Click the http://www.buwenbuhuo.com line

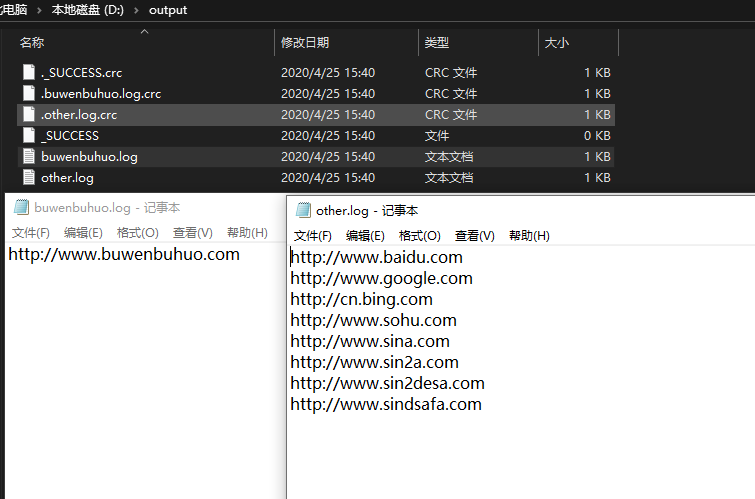coord(124,254)
